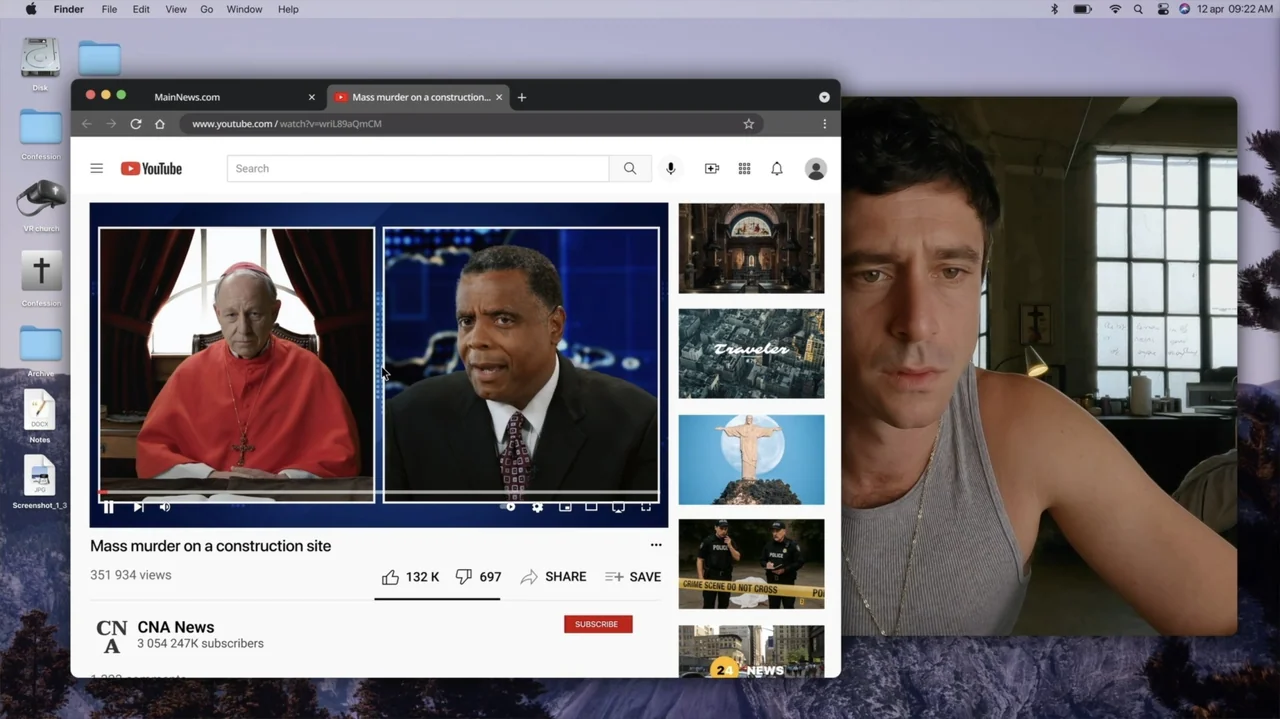
Task: Seek on the video progress bar
Action: tap(379, 493)
